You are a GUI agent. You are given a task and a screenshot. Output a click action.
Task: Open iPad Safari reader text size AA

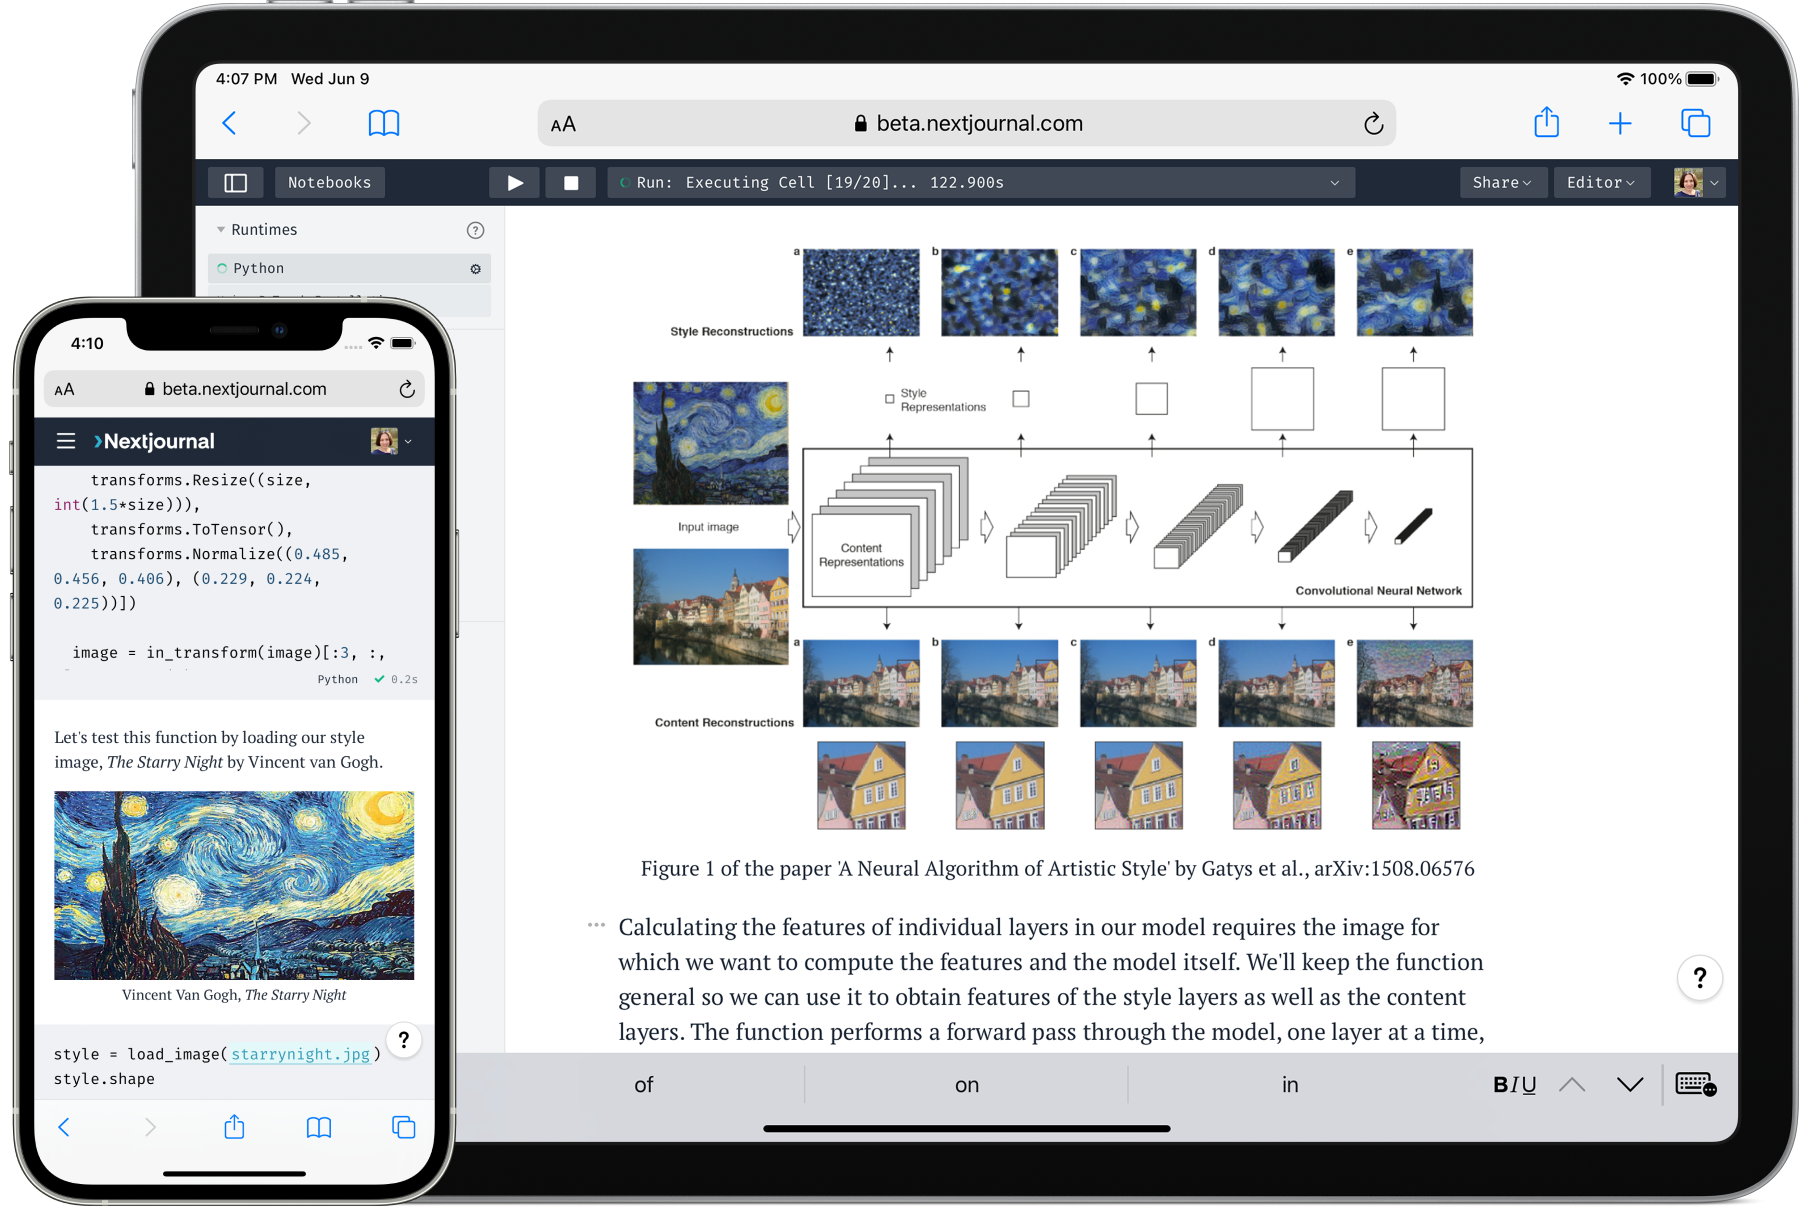[563, 124]
